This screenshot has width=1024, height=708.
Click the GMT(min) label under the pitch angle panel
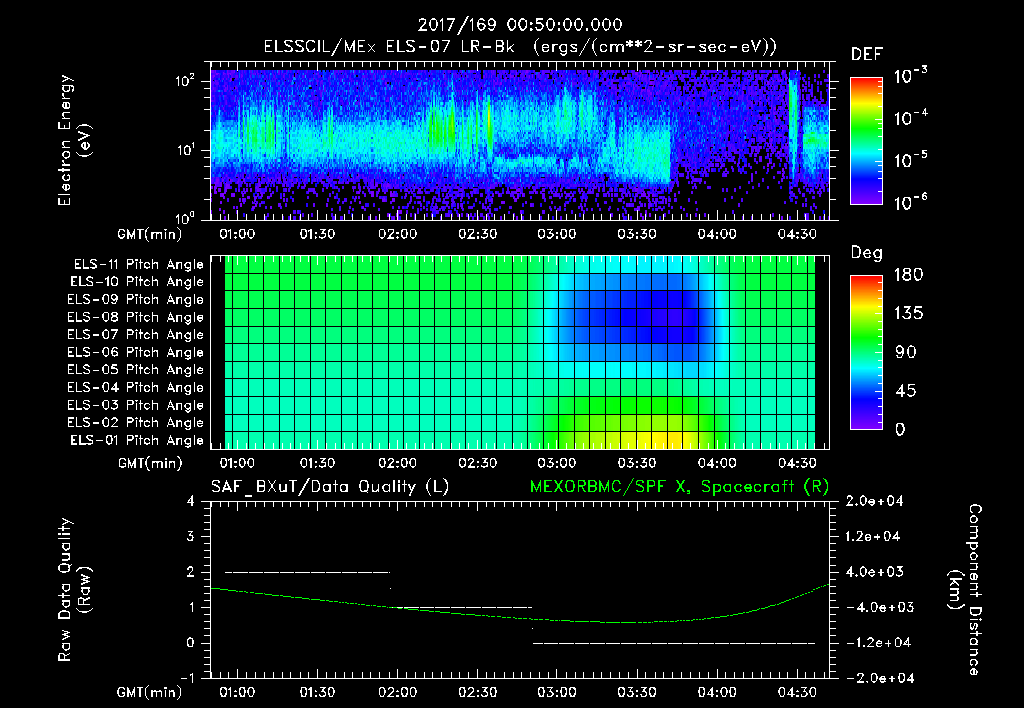150,464
